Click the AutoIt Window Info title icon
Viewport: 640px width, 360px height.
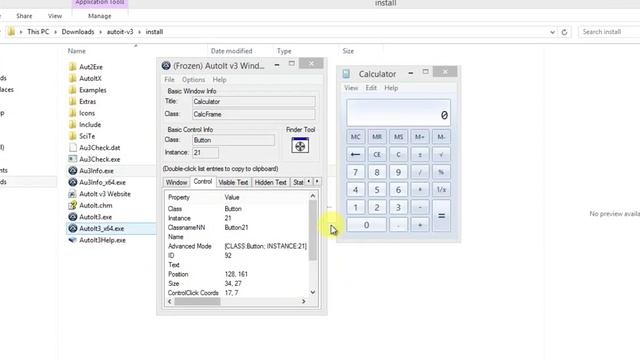tap(166, 65)
